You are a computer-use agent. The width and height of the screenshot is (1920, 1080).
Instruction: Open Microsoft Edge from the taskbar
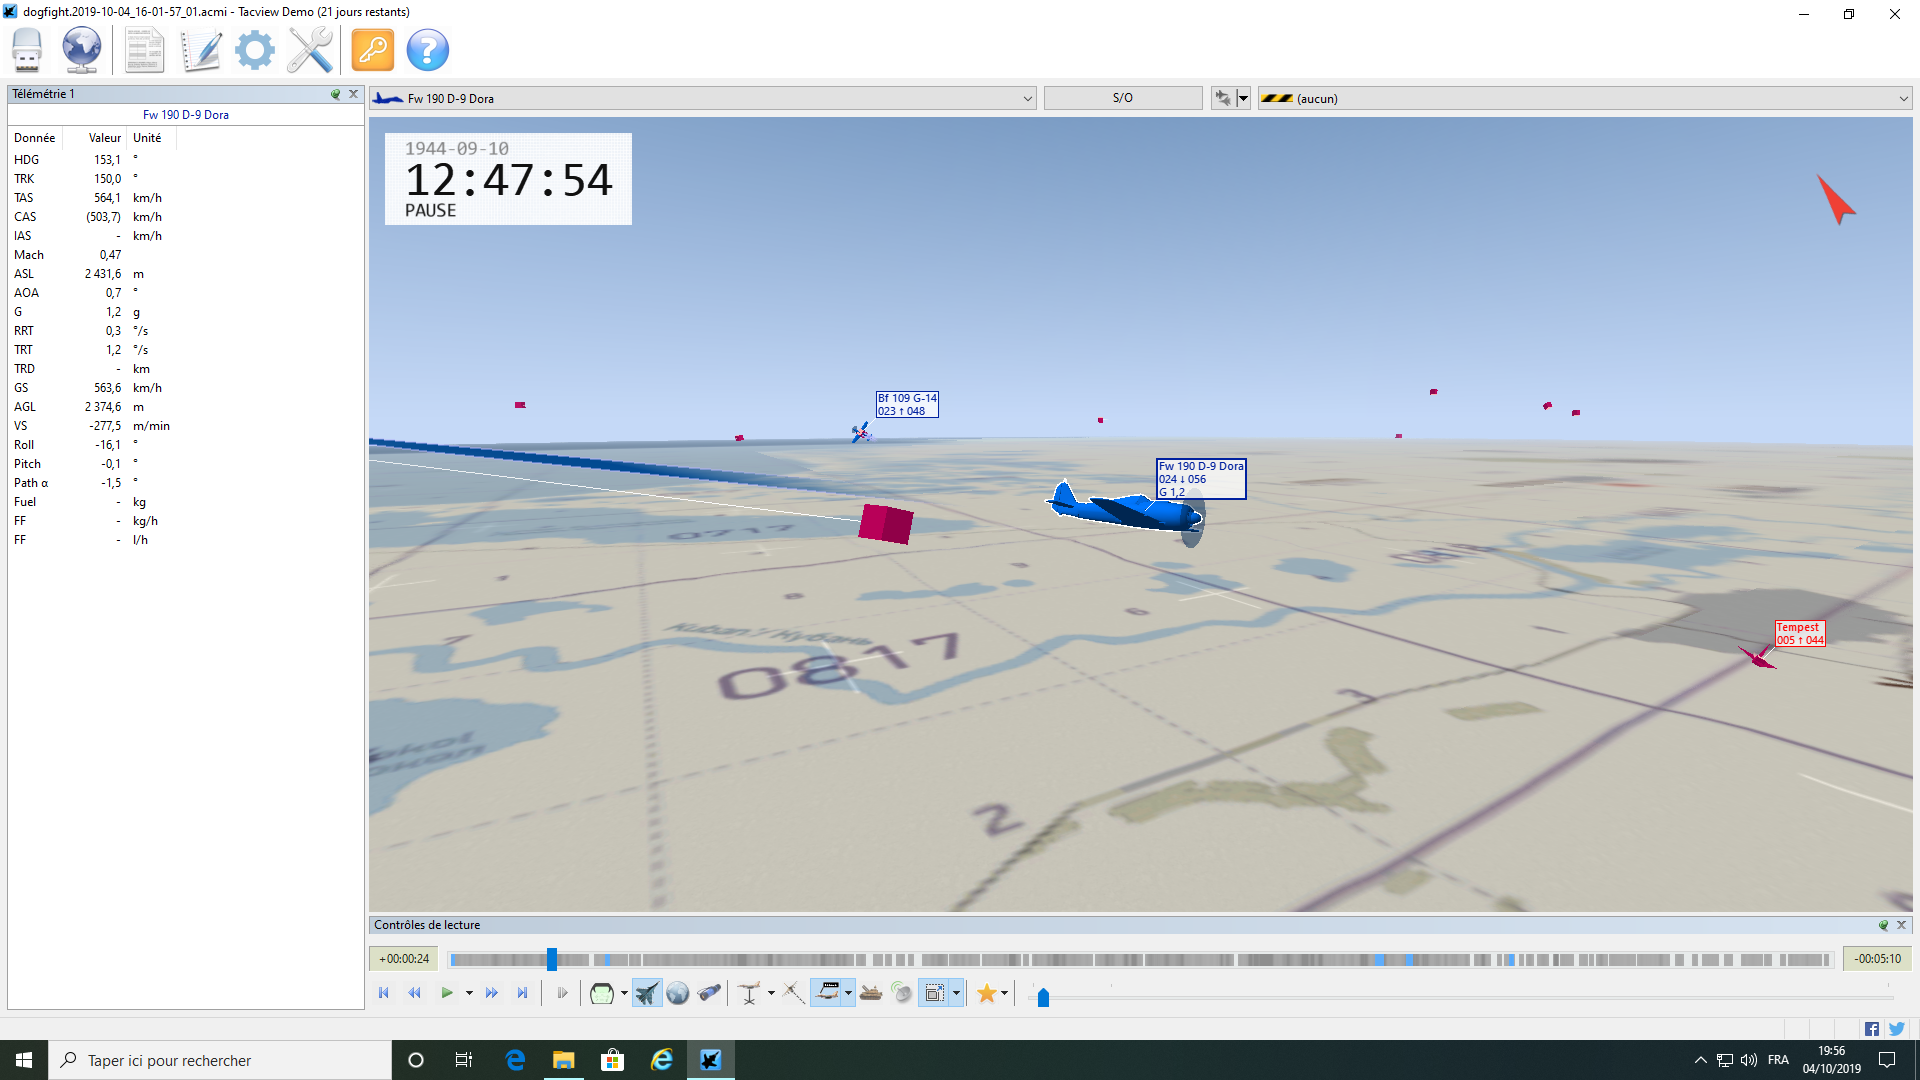[515, 1060]
